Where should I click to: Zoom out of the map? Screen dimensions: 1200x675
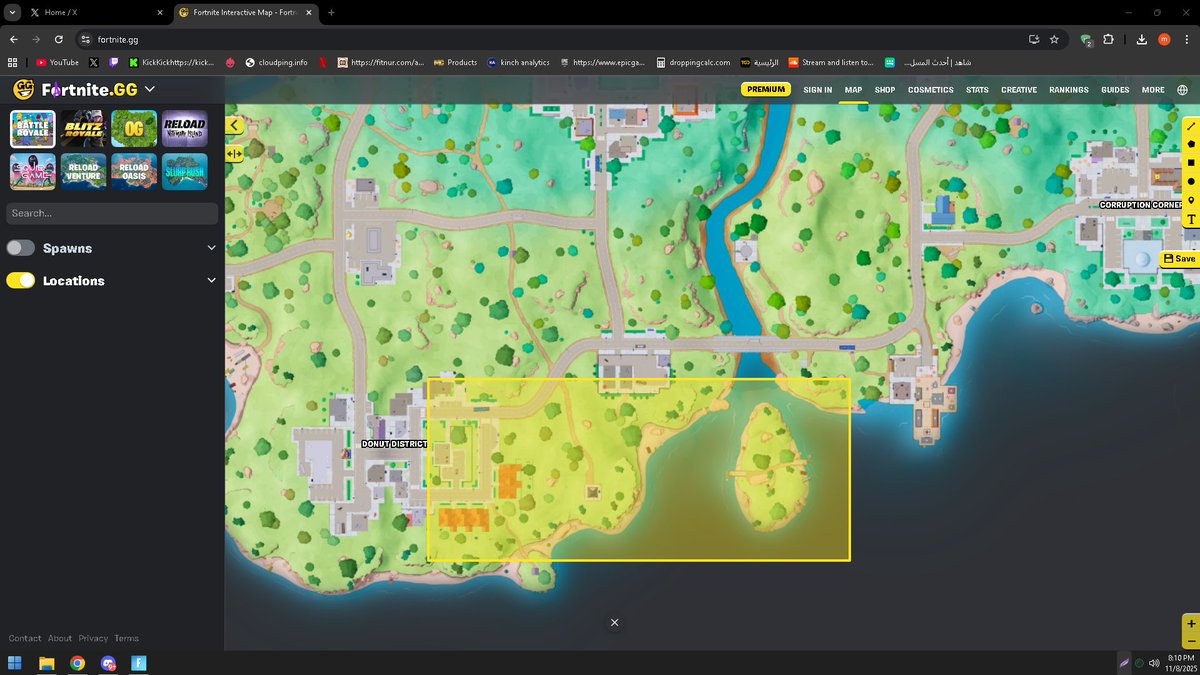pyautogui.click(x=1191, y=641)
